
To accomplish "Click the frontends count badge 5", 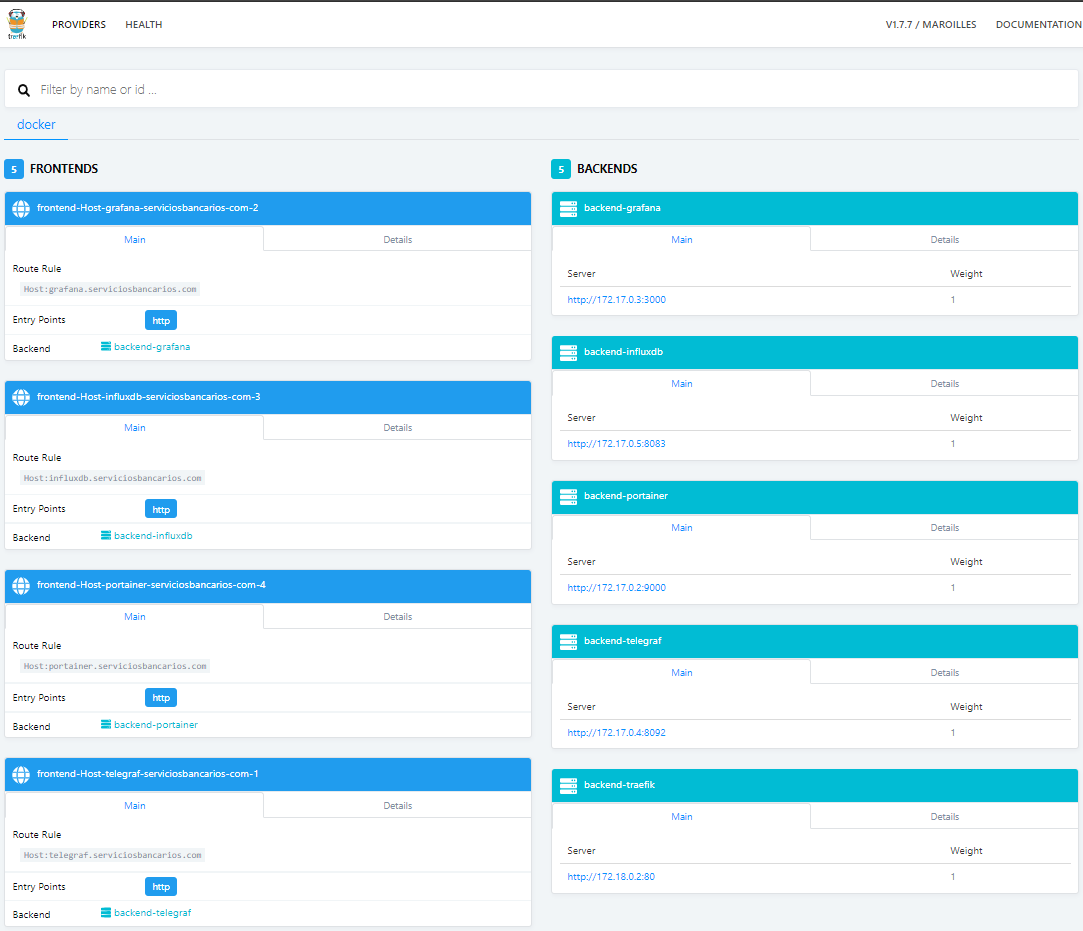I will coord(14,169).
